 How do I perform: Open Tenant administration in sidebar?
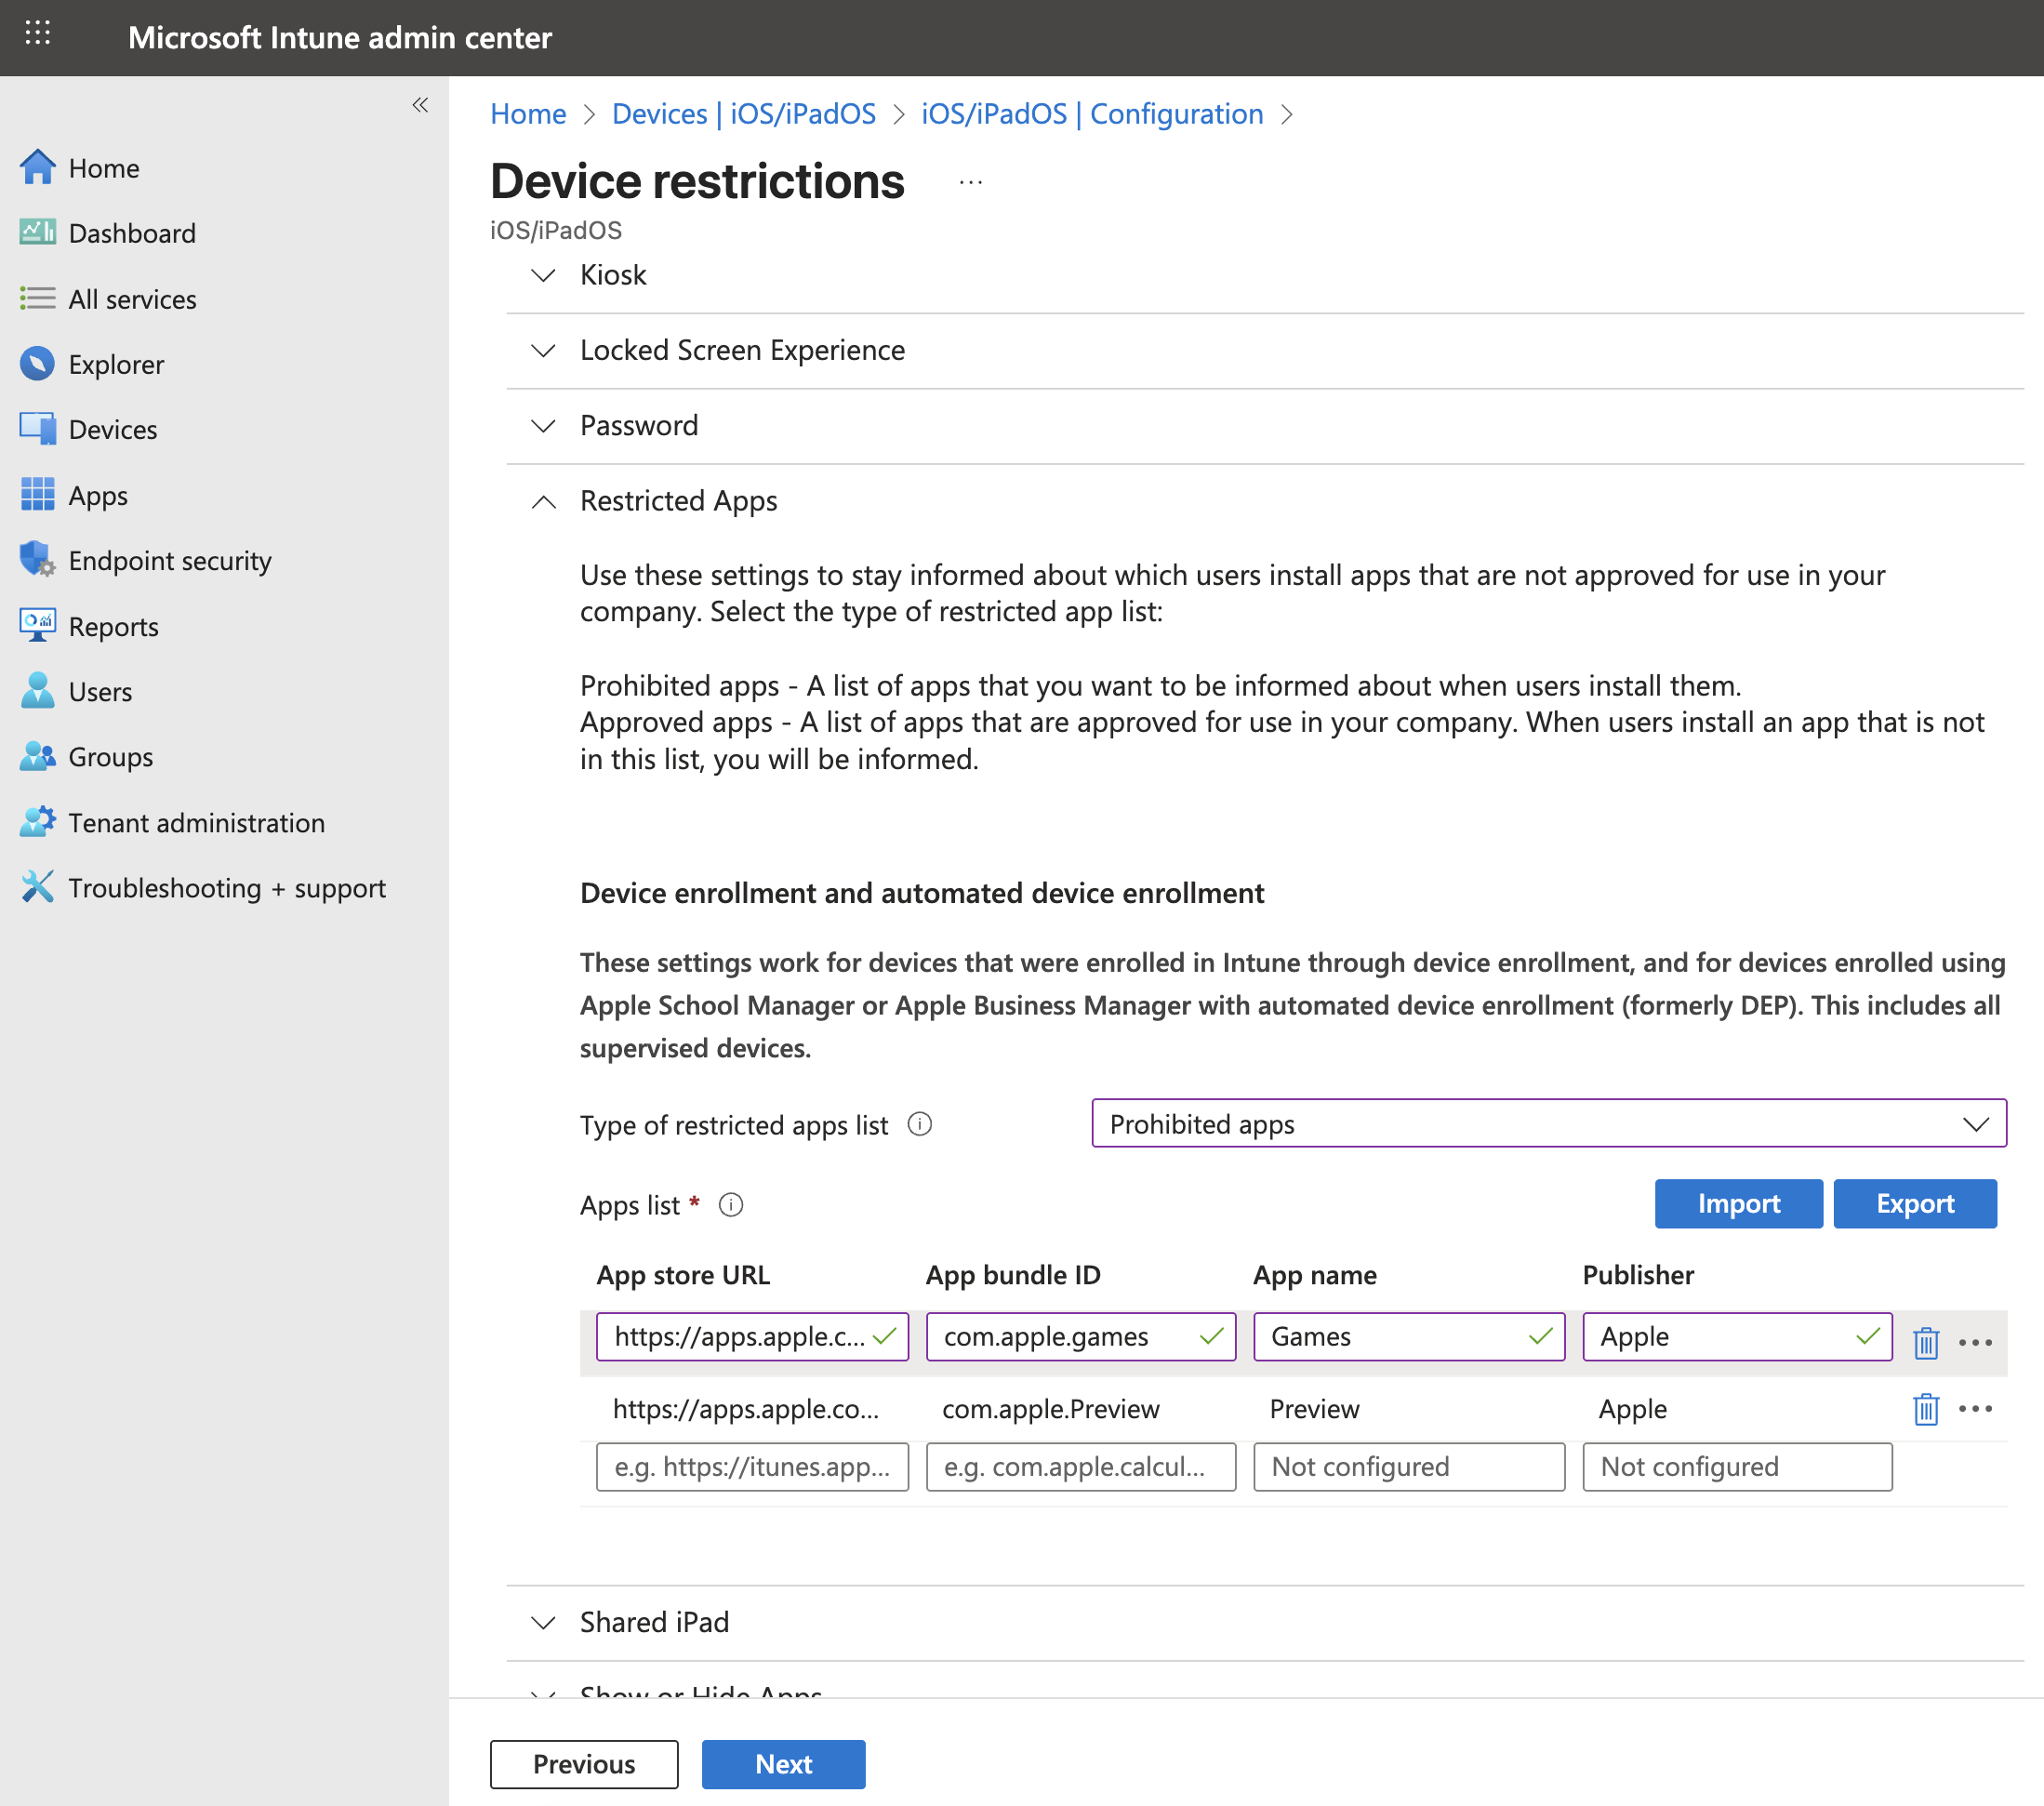(x=196, y=822)
